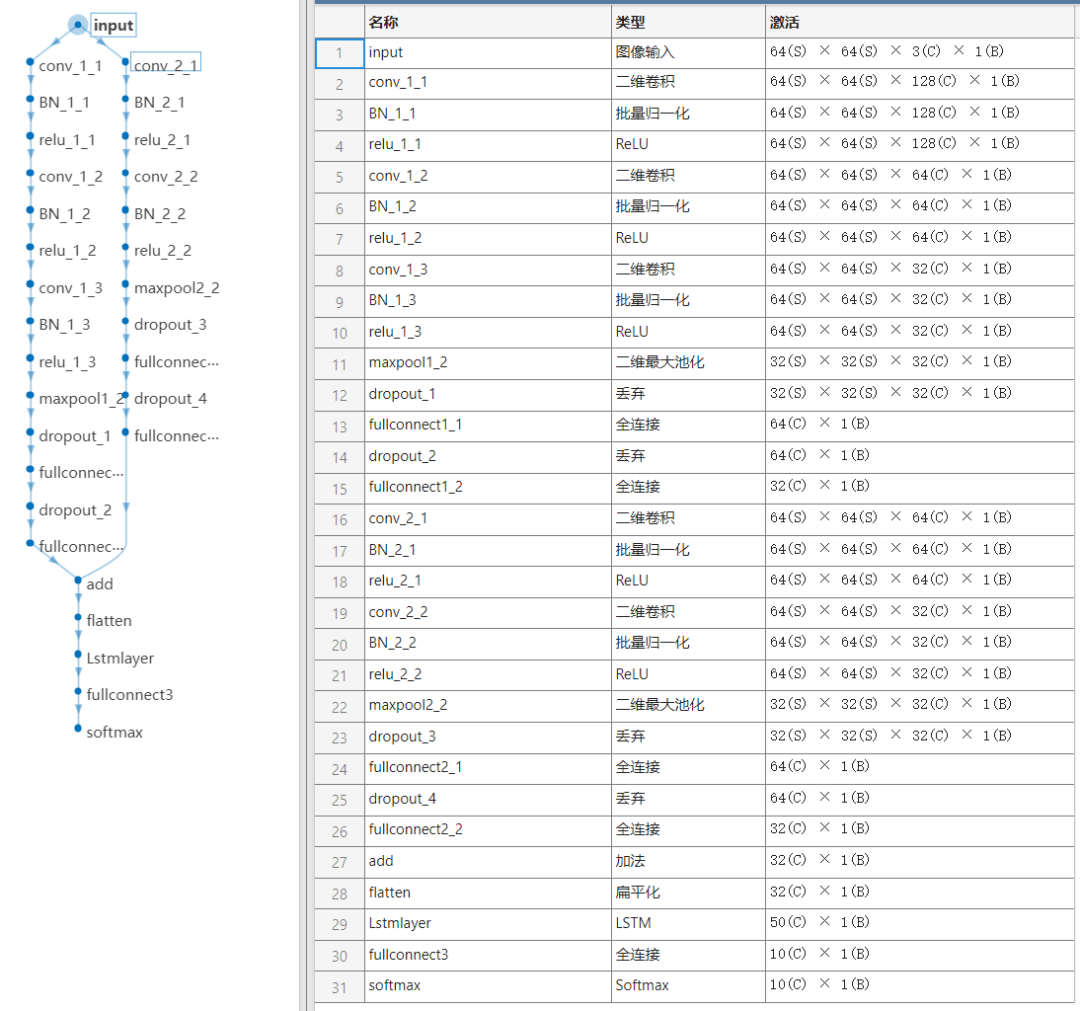The image size is (1080, 1011).
Task: Select the flatten node in the graph
Action: coord(109,621)
